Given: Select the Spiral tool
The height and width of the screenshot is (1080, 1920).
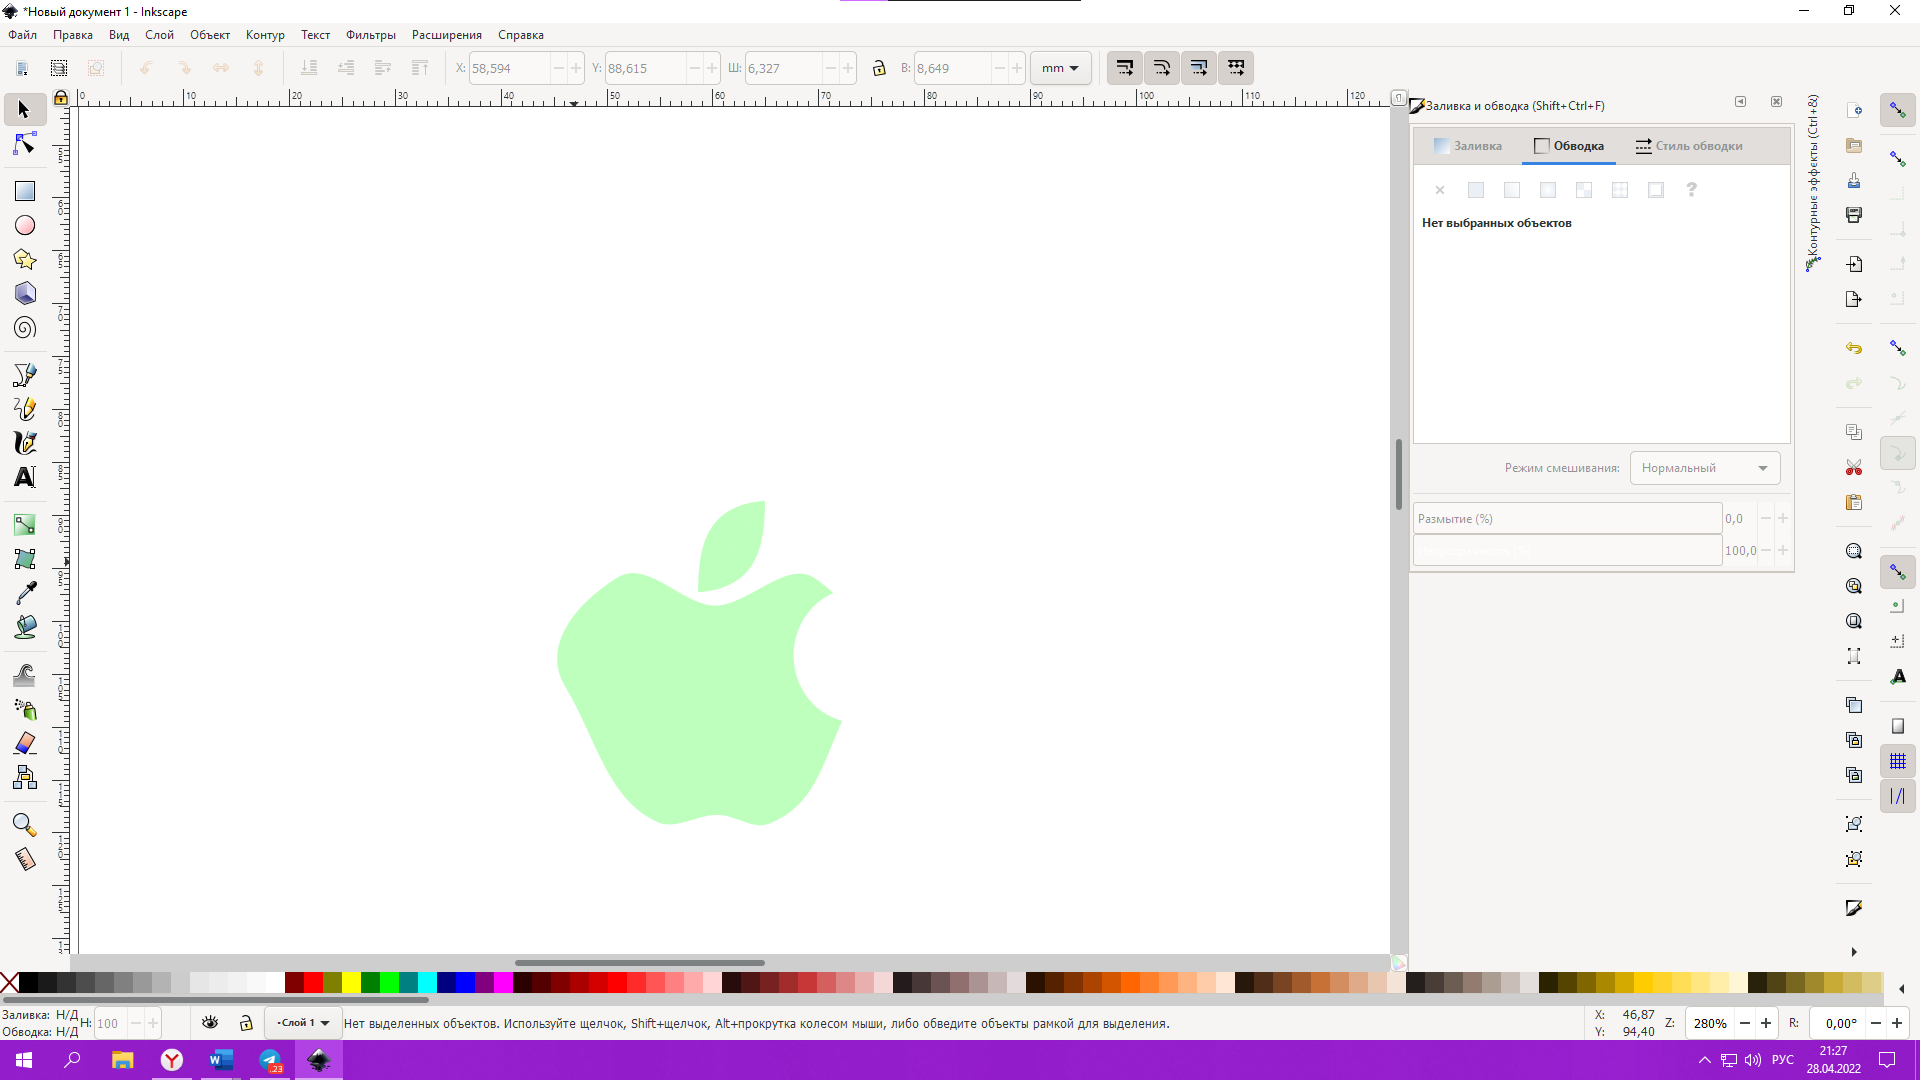Looking at the screenshot, I should [x=24, y=328].
